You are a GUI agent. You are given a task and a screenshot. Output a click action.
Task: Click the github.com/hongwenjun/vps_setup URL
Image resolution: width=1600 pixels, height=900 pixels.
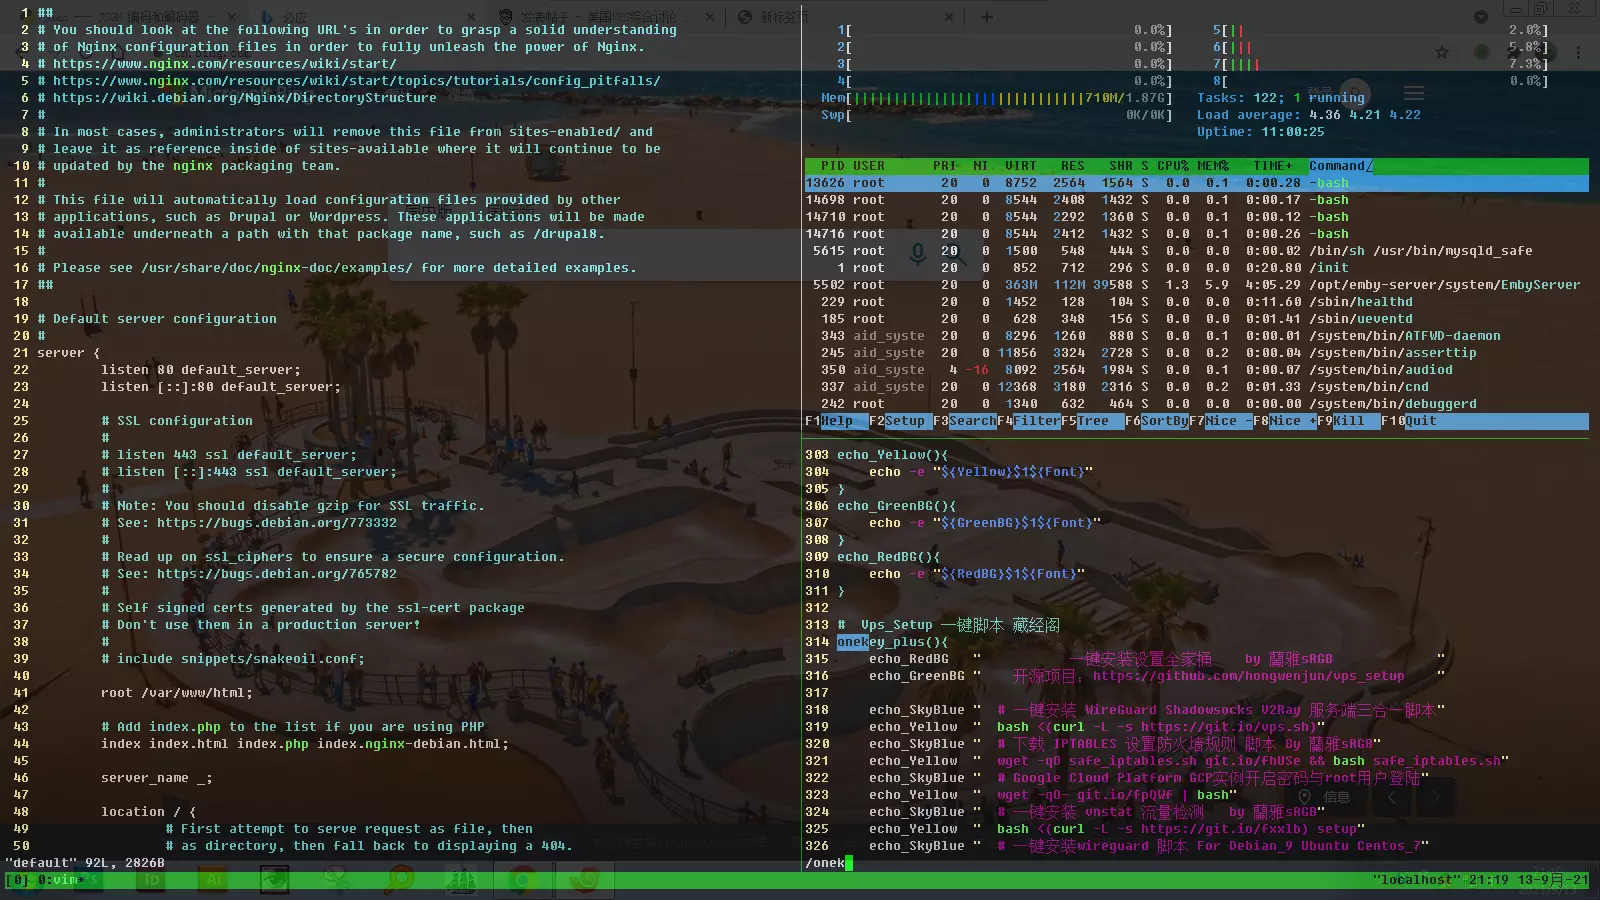(1249, 676)
